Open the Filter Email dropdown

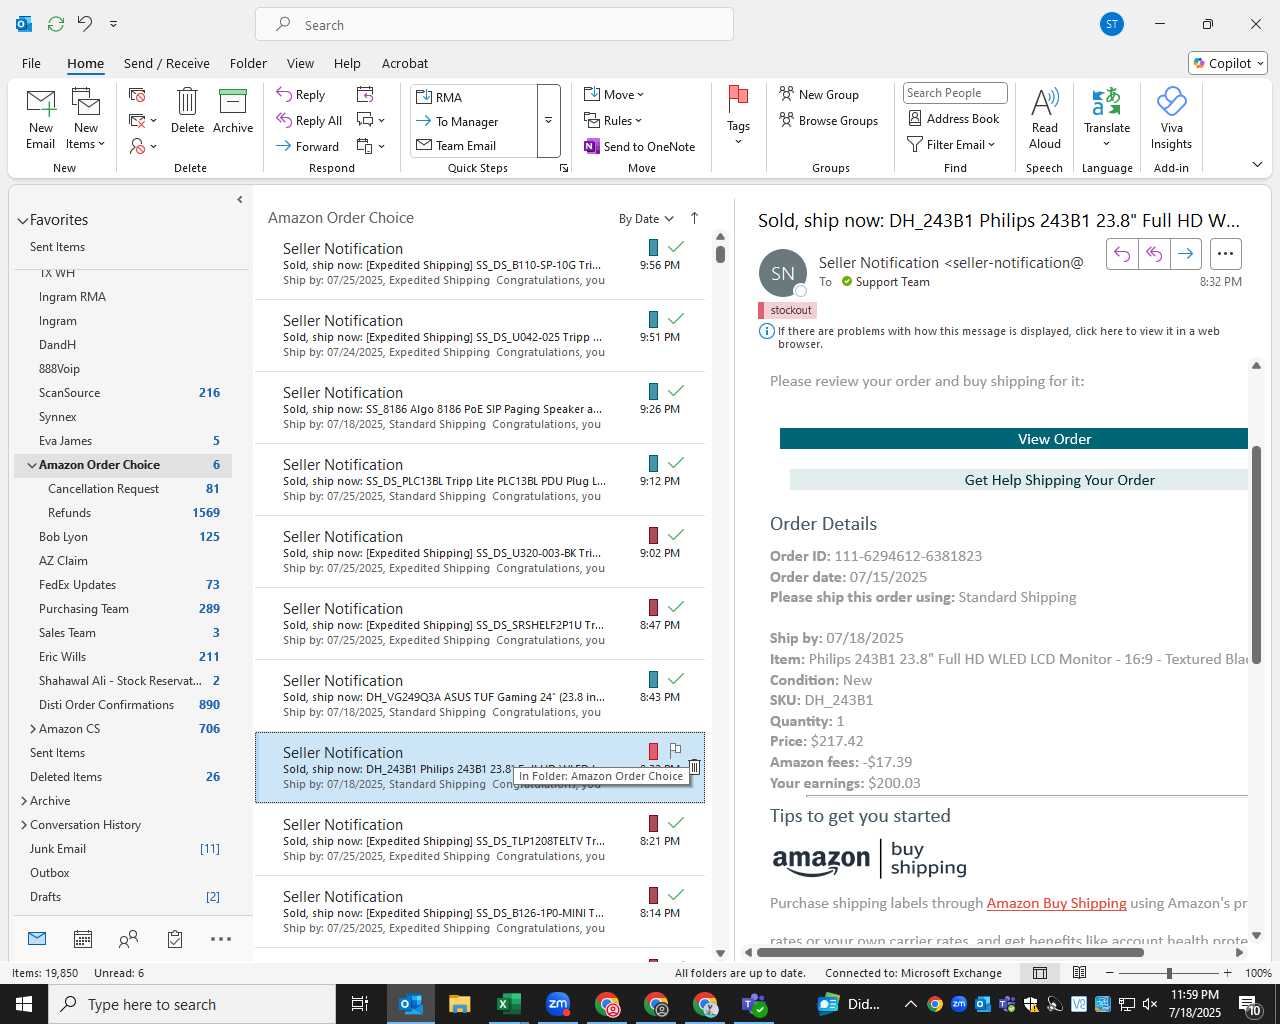click(x=951, y=145)
